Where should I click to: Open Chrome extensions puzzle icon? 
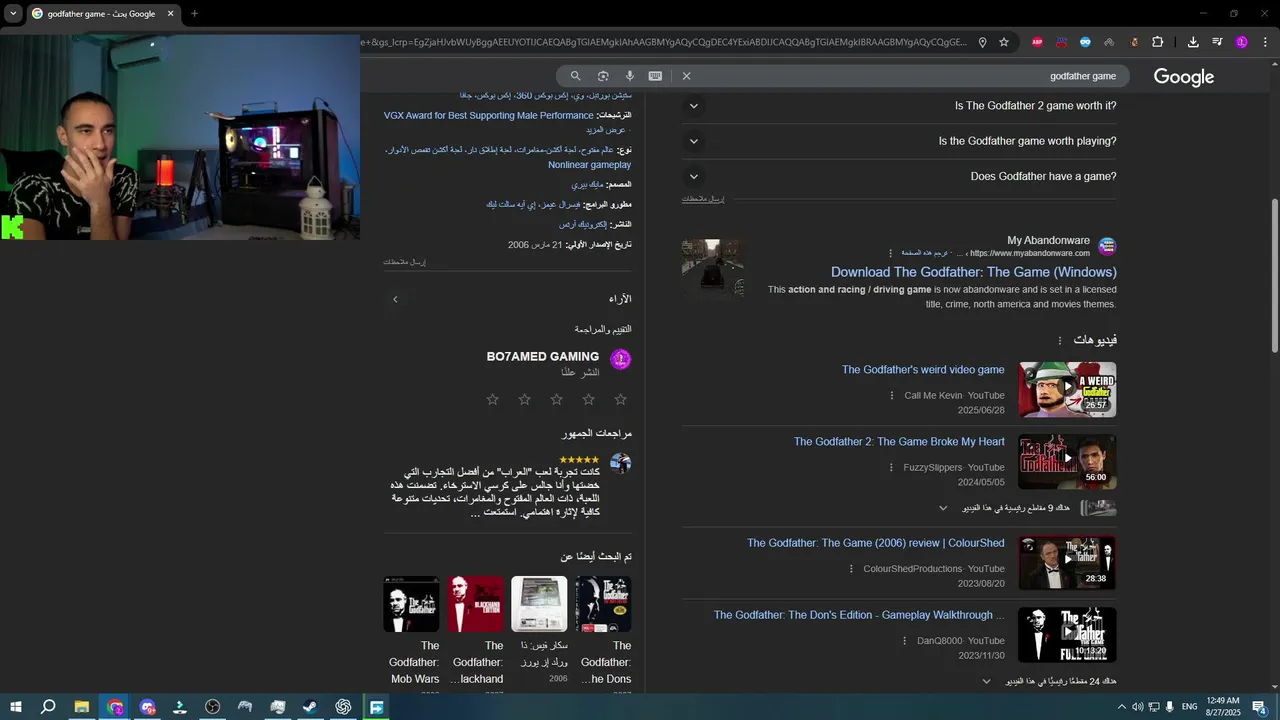tap(1158, 42)
